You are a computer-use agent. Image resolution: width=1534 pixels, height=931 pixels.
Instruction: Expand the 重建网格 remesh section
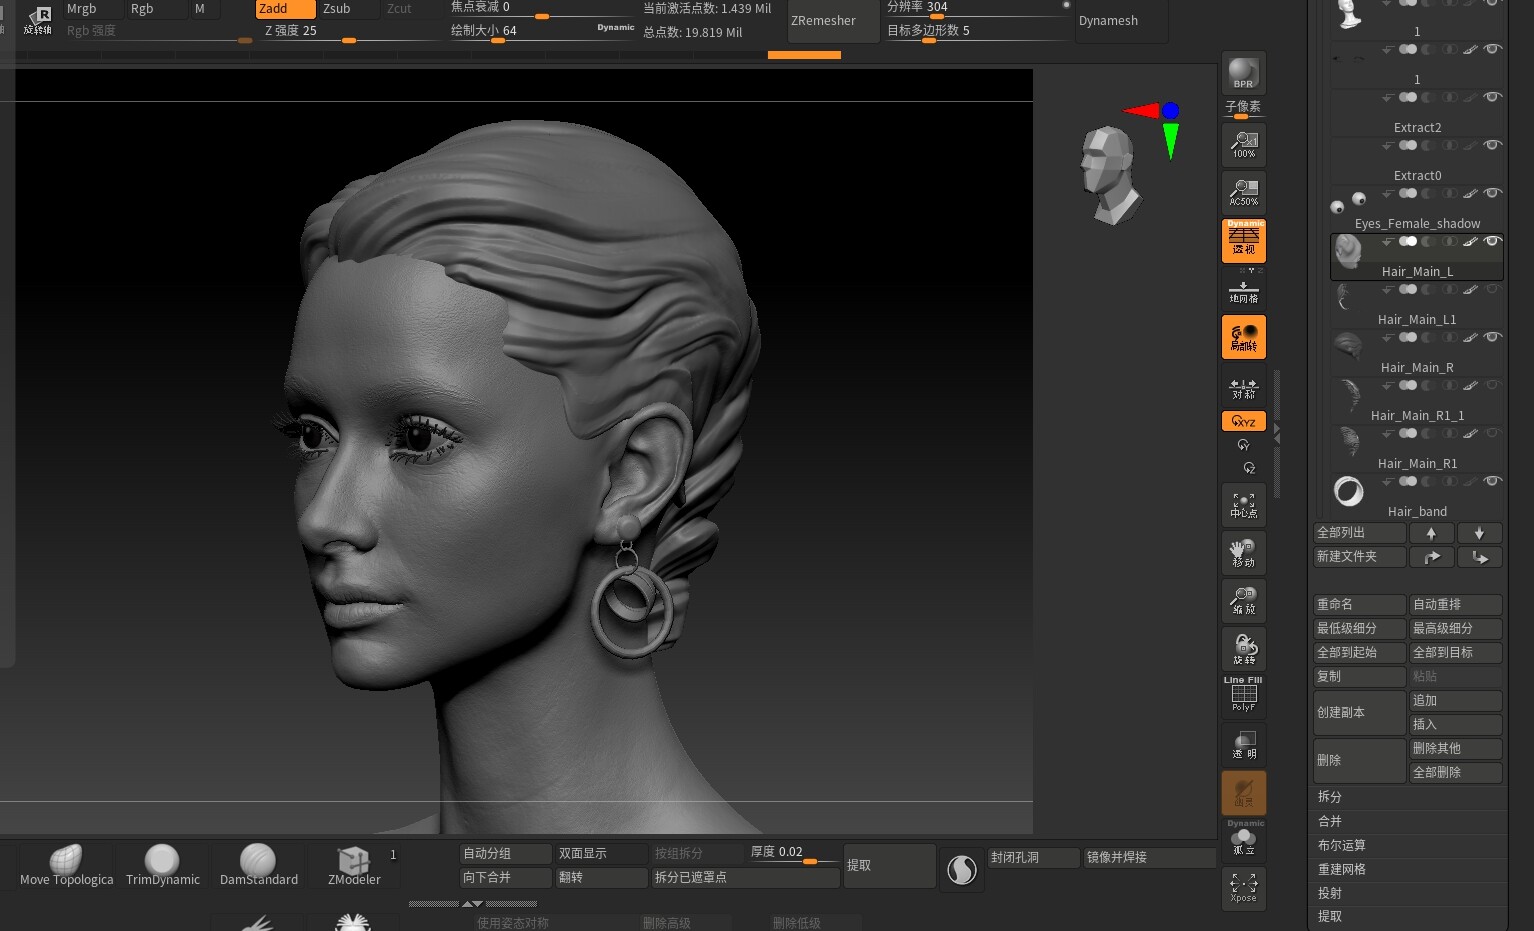coord(1341,869)
